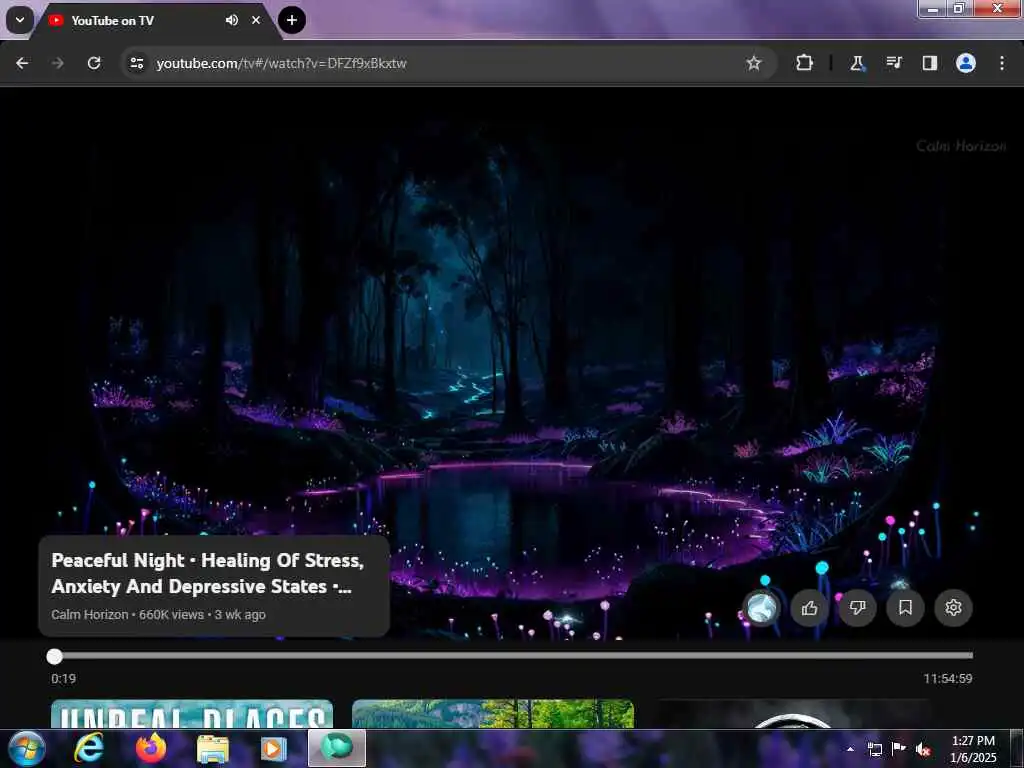Click the Peaceful Night video title
This screenshot has width=1024, height=768.
tap(208, 573)
